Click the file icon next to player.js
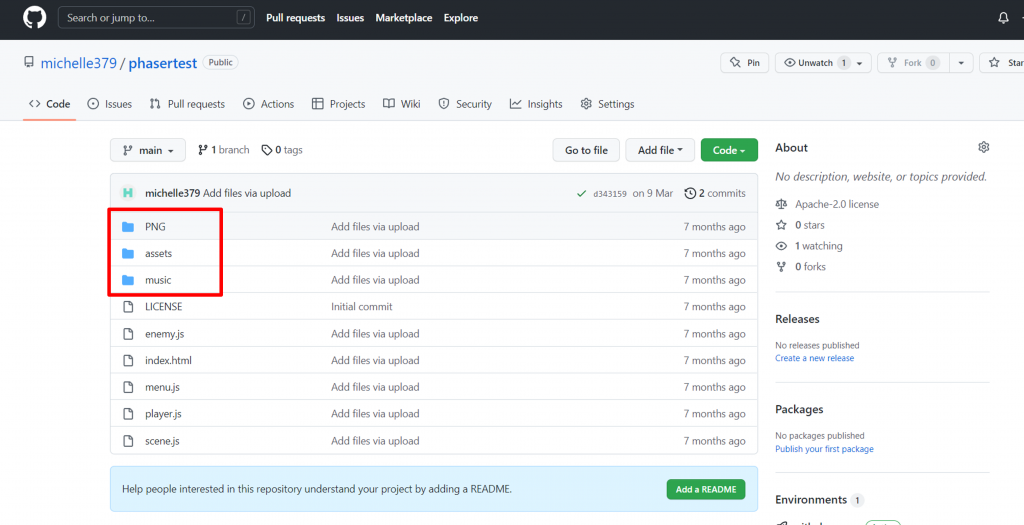 (x=128, y=414)
